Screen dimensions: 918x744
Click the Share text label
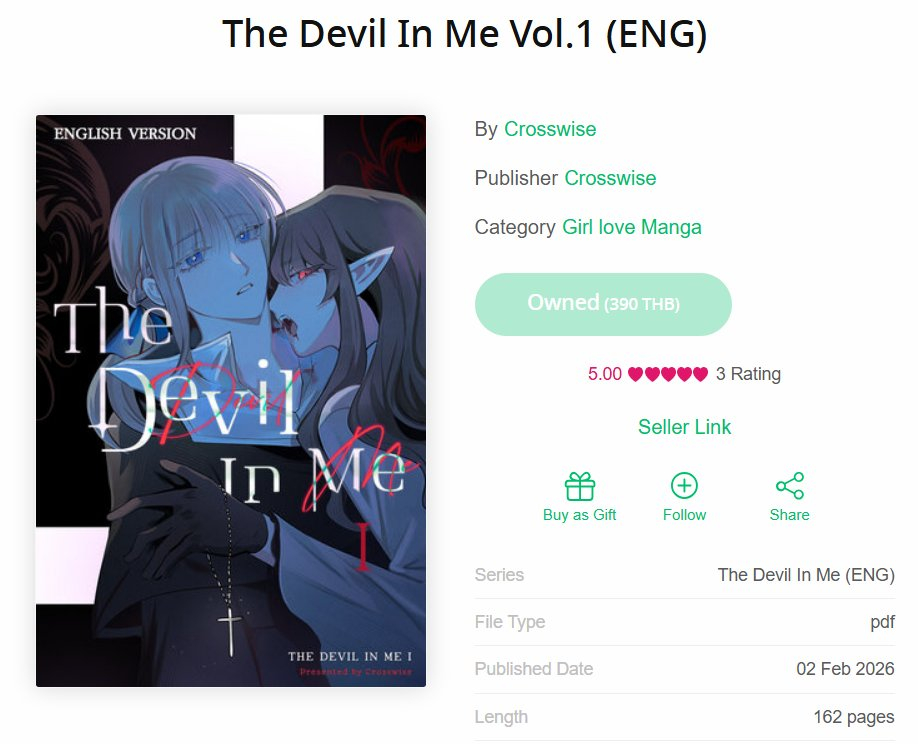[790, 515]
